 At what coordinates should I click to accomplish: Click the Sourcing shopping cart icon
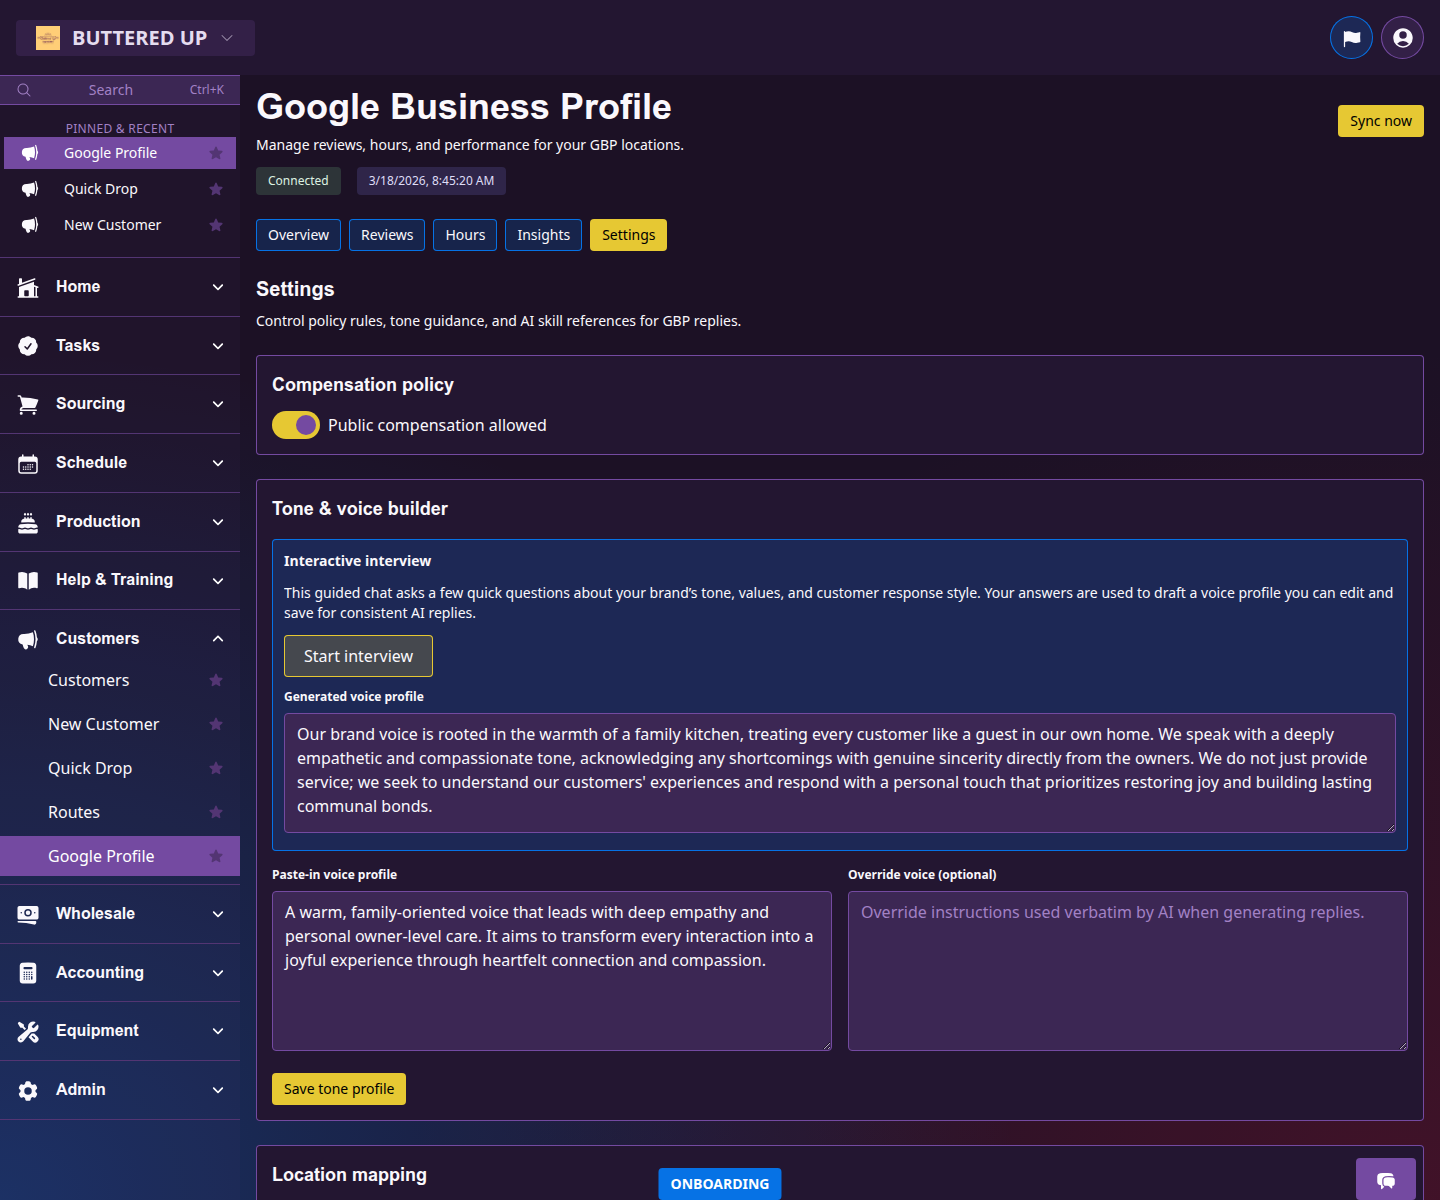(28, 404)
